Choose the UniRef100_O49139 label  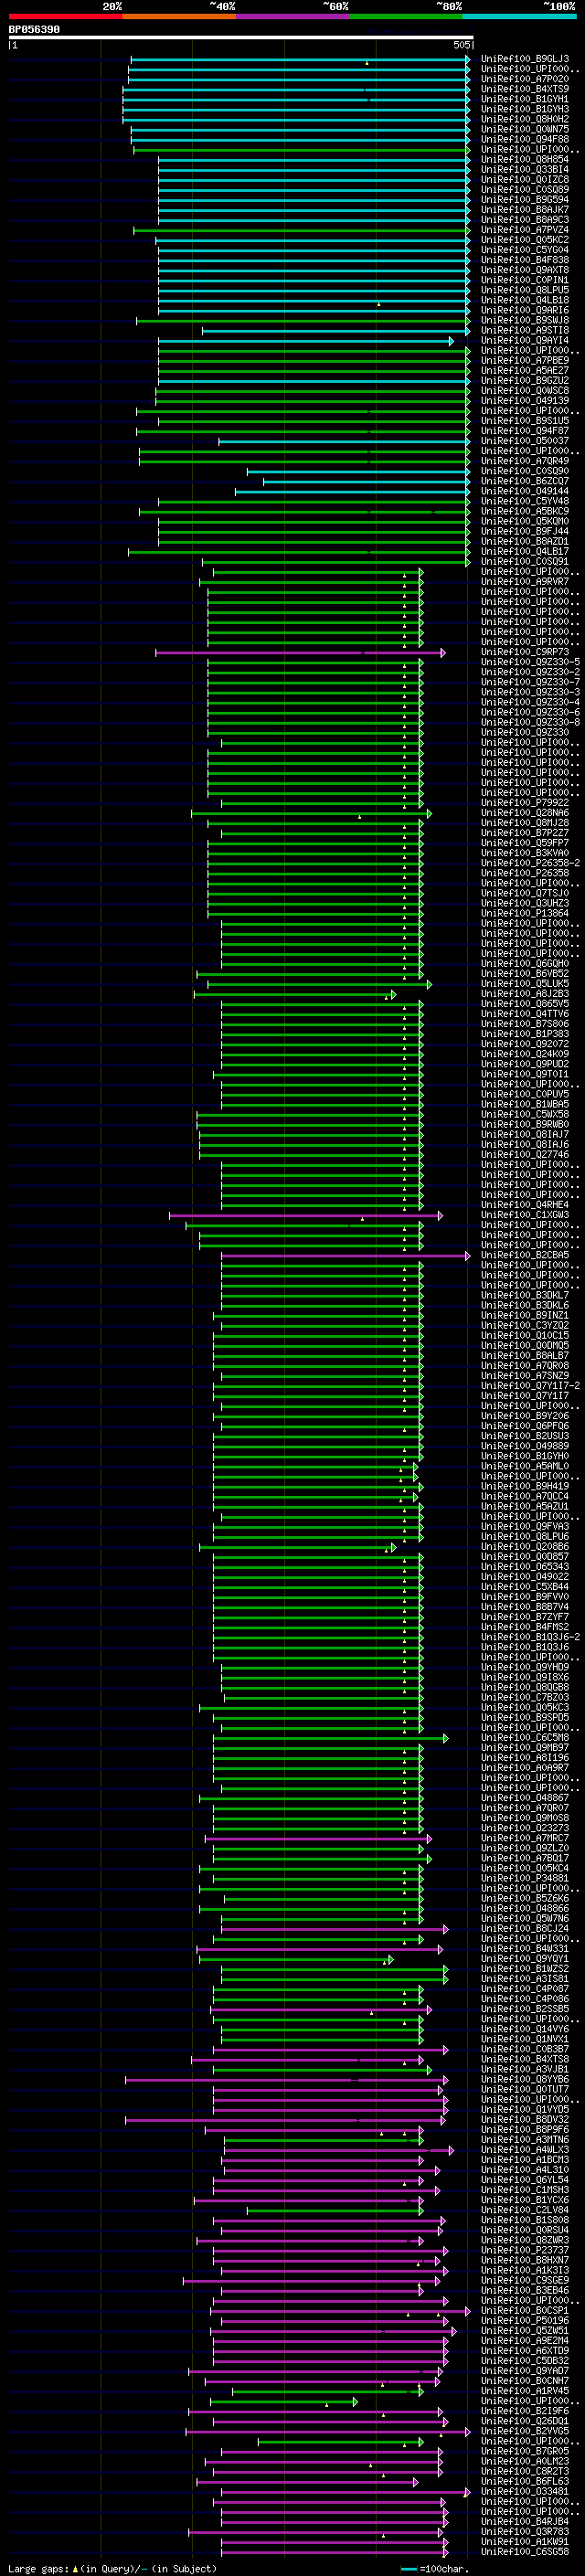[x=525, y=400]
